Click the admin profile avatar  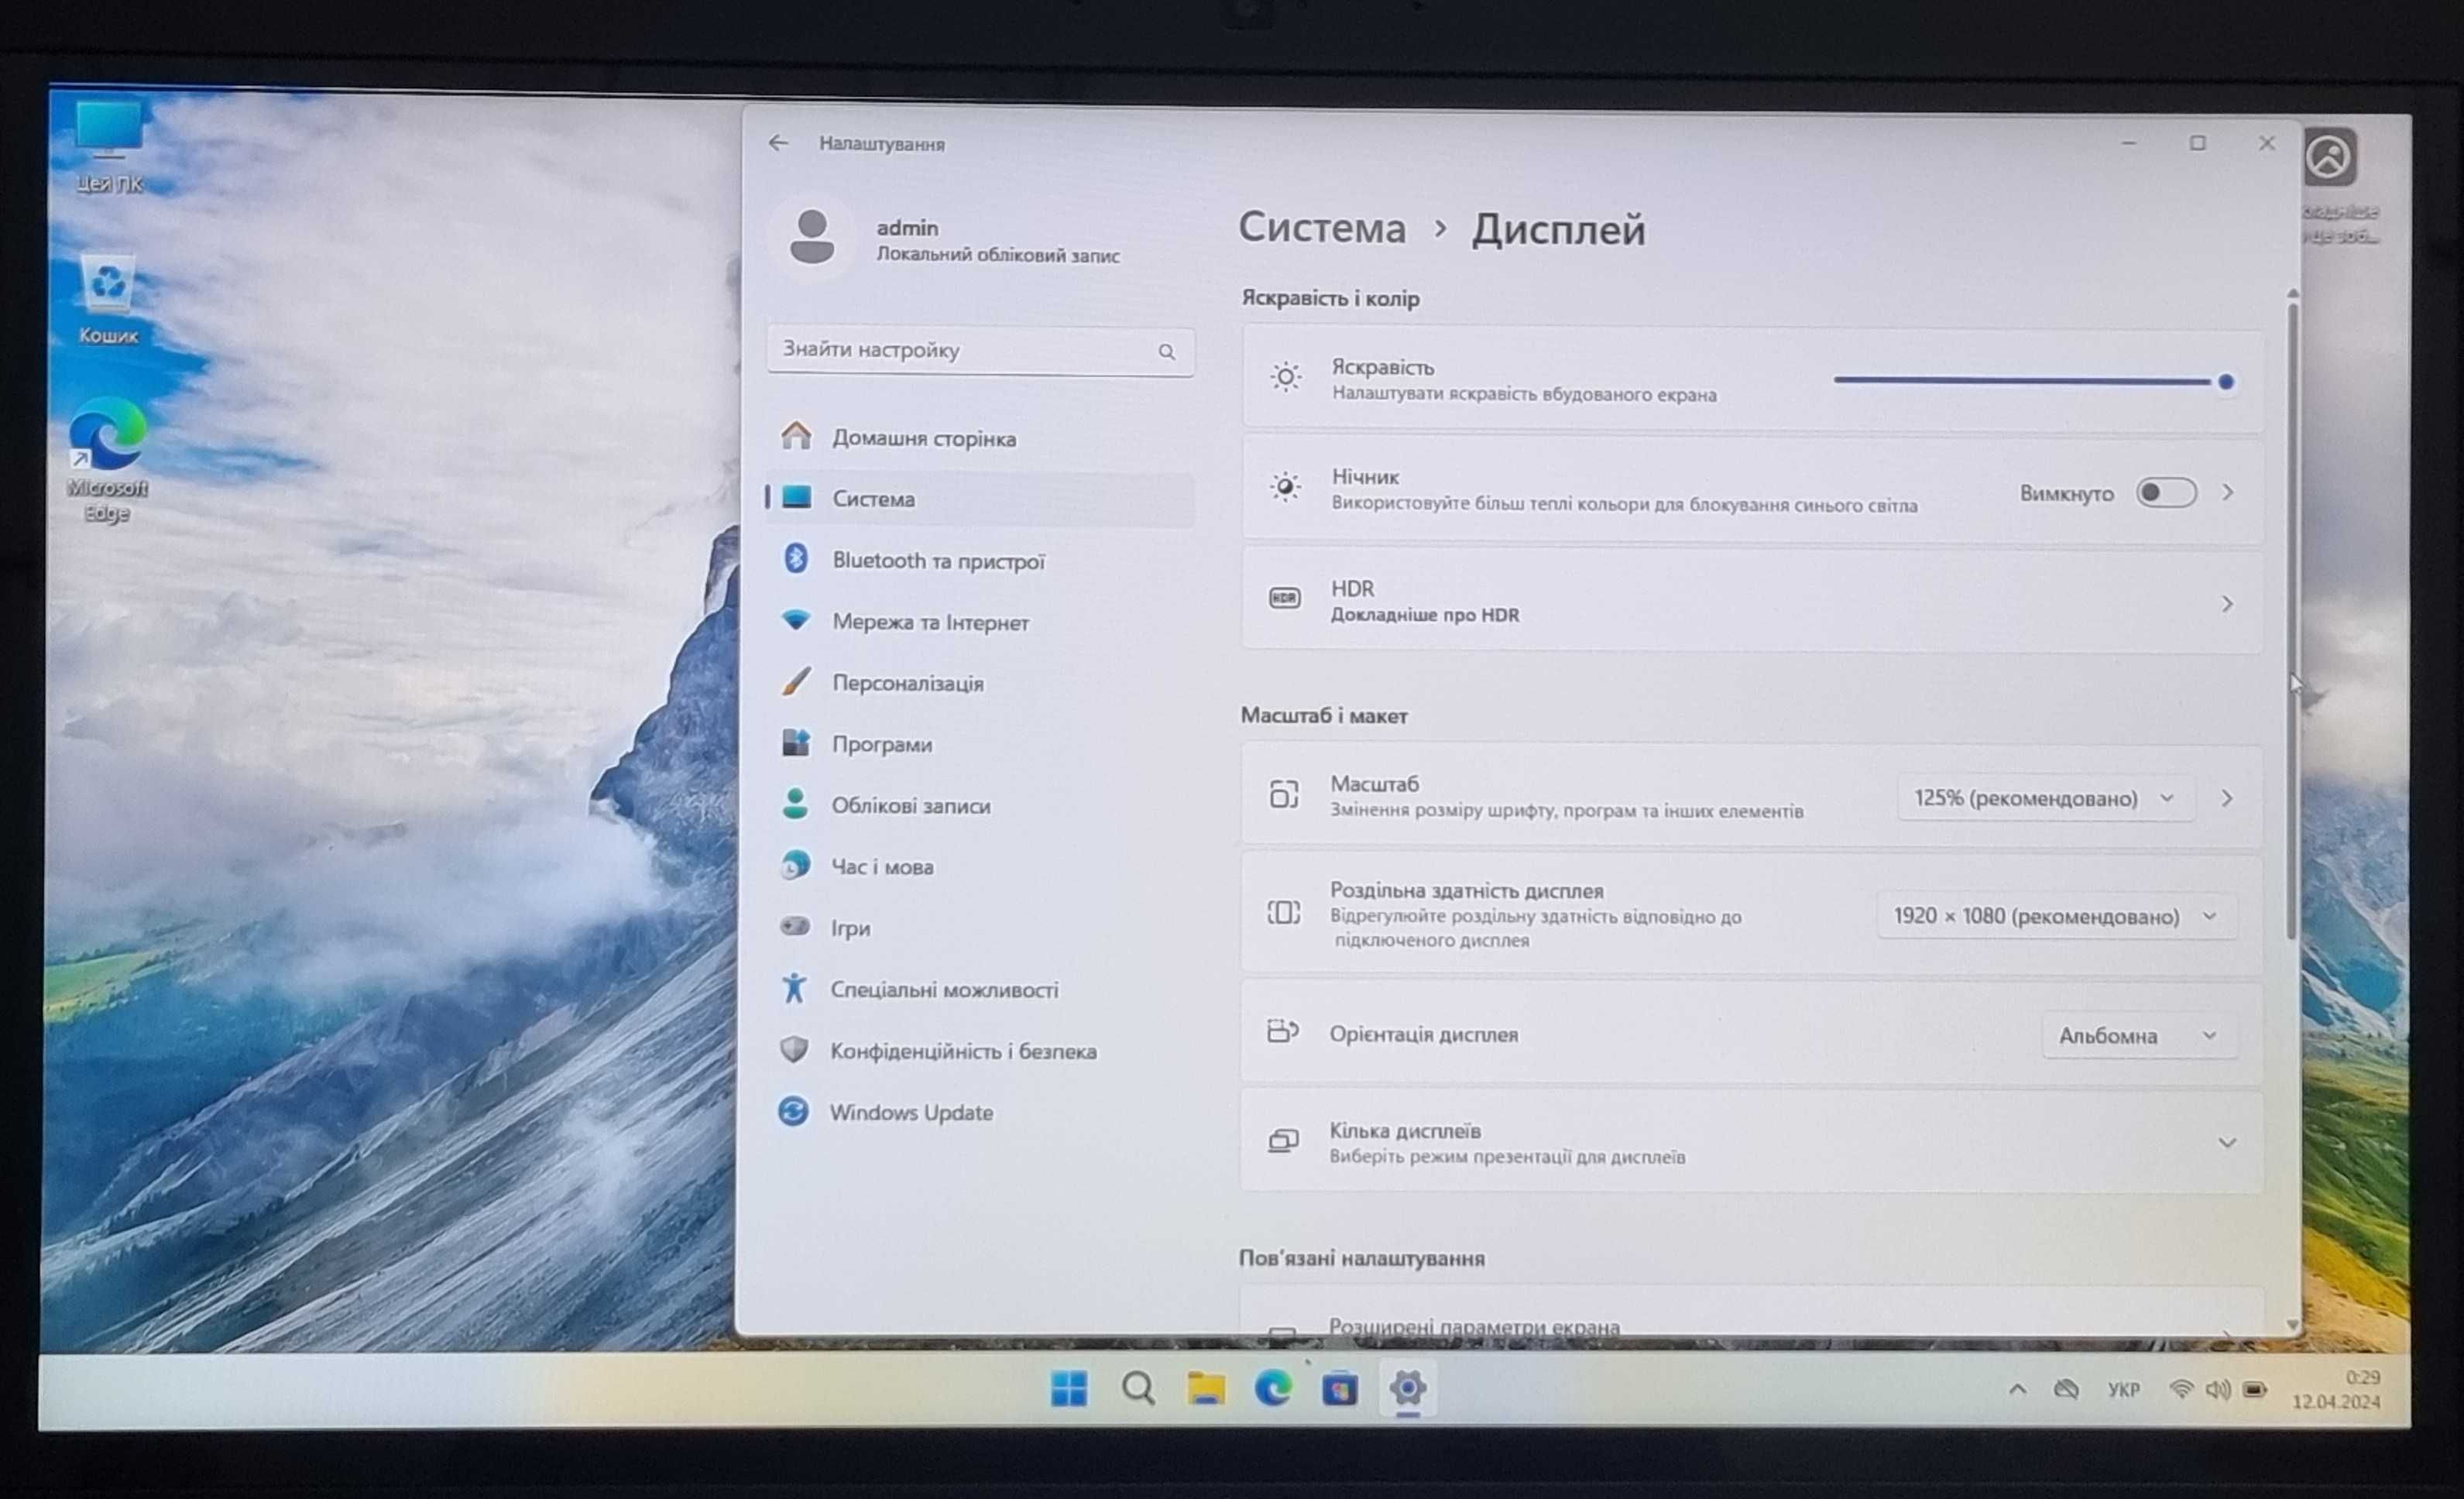811,237
